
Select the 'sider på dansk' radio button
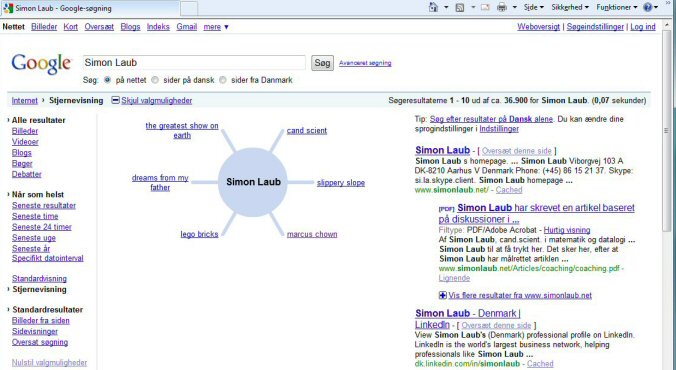pyautogui.click(x=155, y=80)
